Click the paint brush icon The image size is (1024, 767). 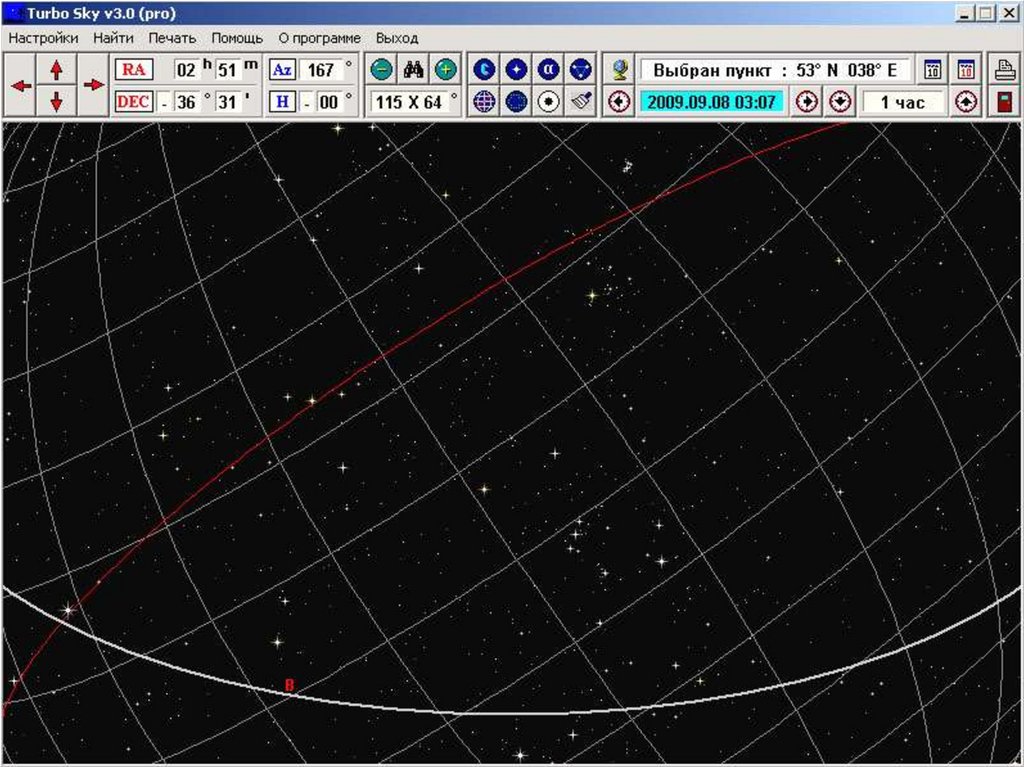(x=580, y=101)
